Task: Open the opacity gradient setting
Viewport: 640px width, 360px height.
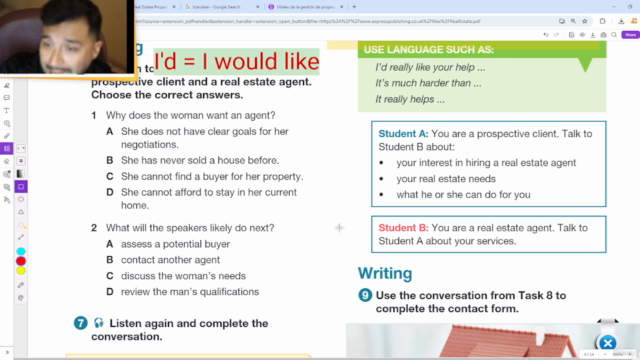Action: (21, 174)
